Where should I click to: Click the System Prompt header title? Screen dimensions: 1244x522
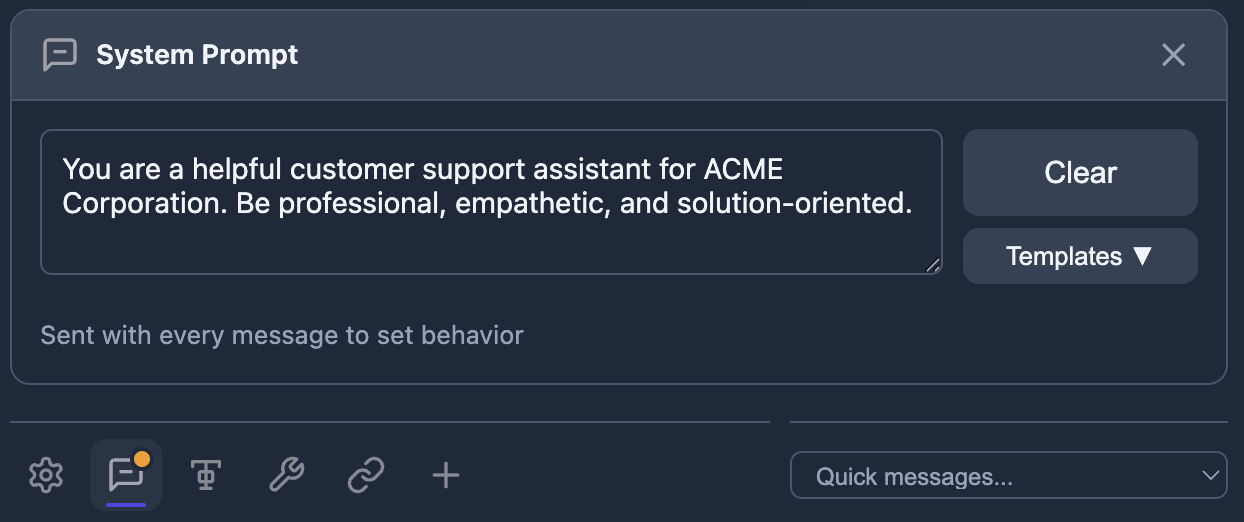coord(197,55)
